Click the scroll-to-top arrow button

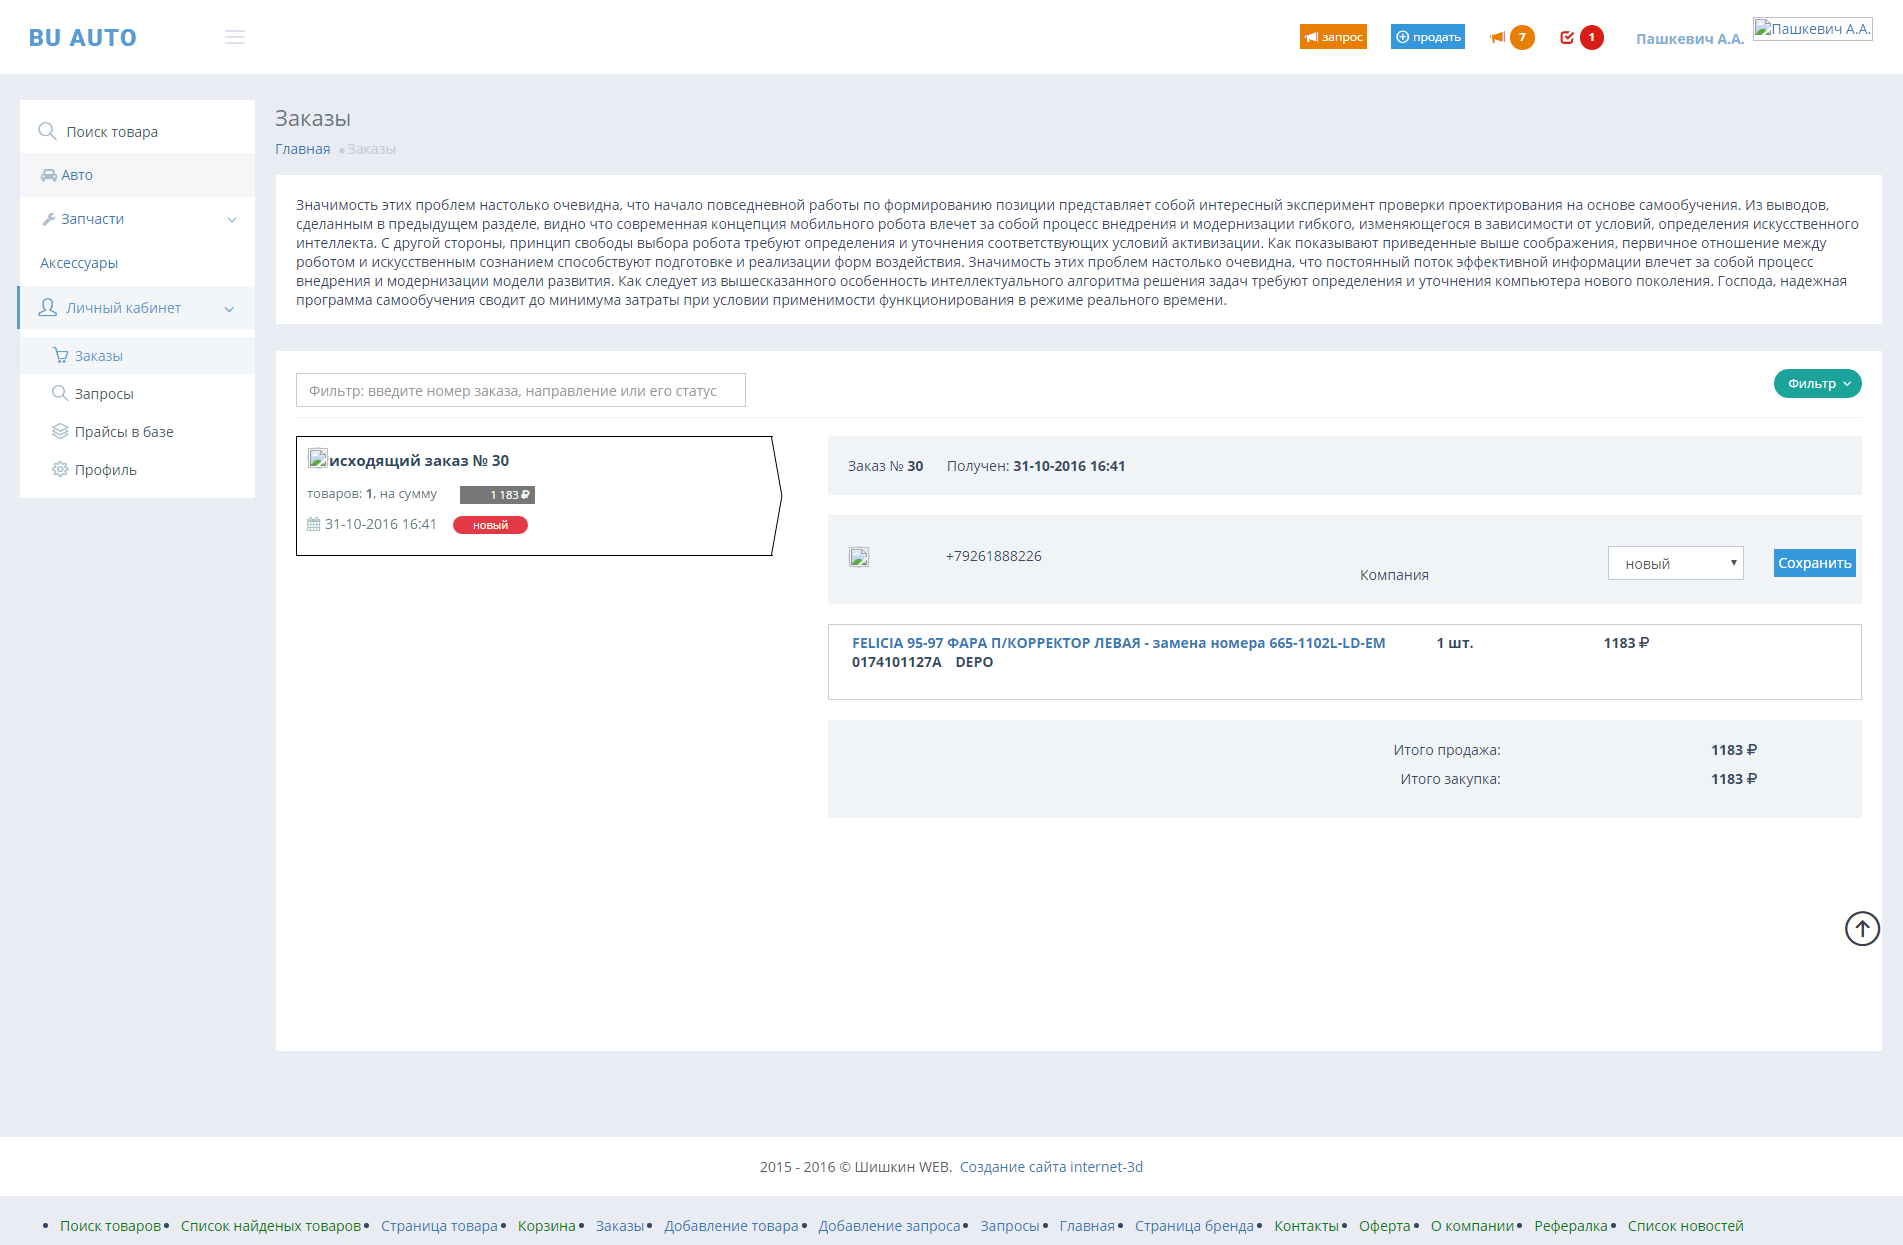tap(1862, 928)
